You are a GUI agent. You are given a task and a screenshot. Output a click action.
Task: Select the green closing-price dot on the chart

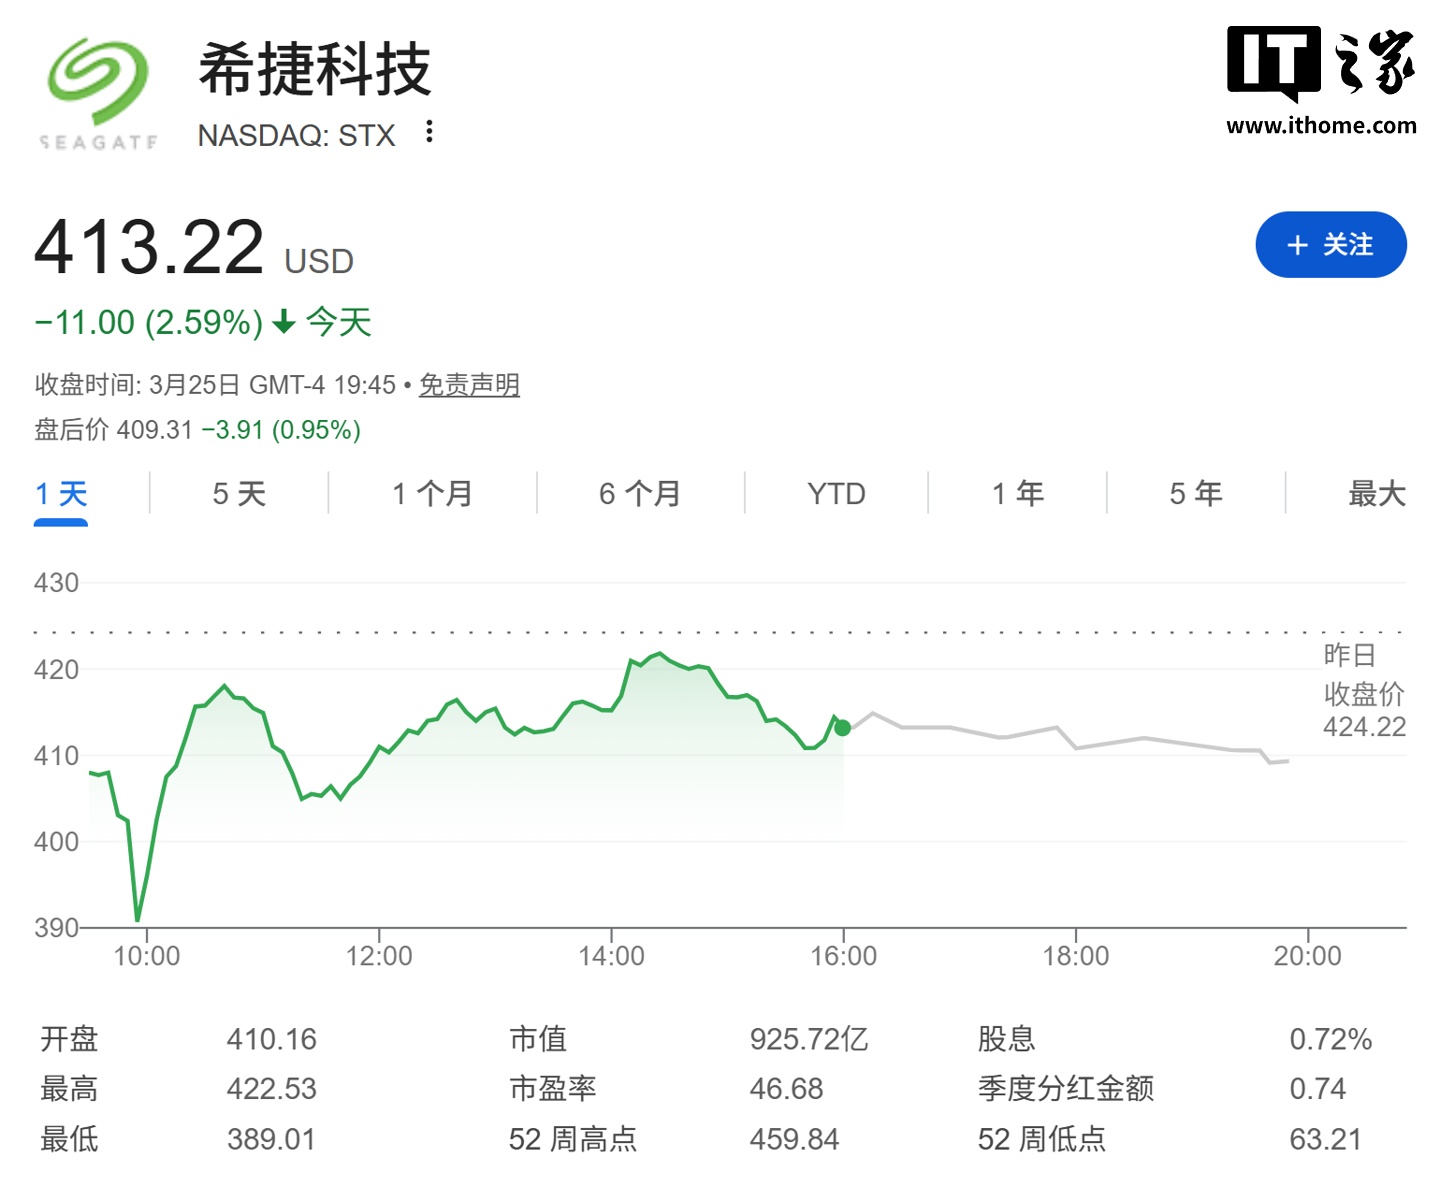[841, 728]
